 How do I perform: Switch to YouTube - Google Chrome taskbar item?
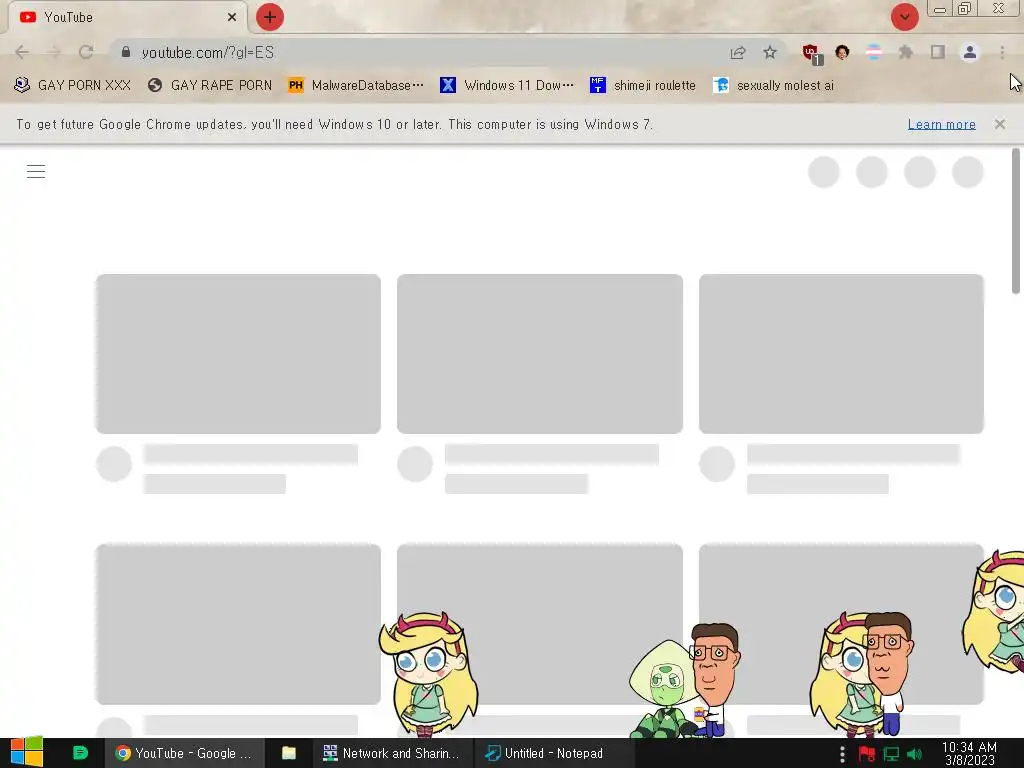pyautogui.click(x=184, y=753)
